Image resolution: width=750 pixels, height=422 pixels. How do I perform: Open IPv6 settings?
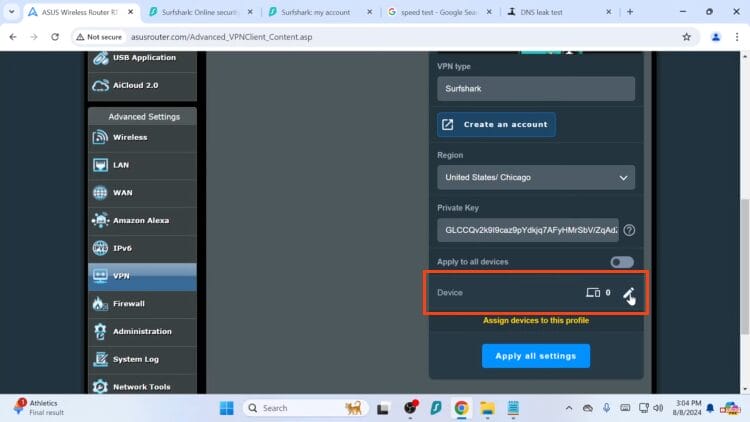click(142, 249)
